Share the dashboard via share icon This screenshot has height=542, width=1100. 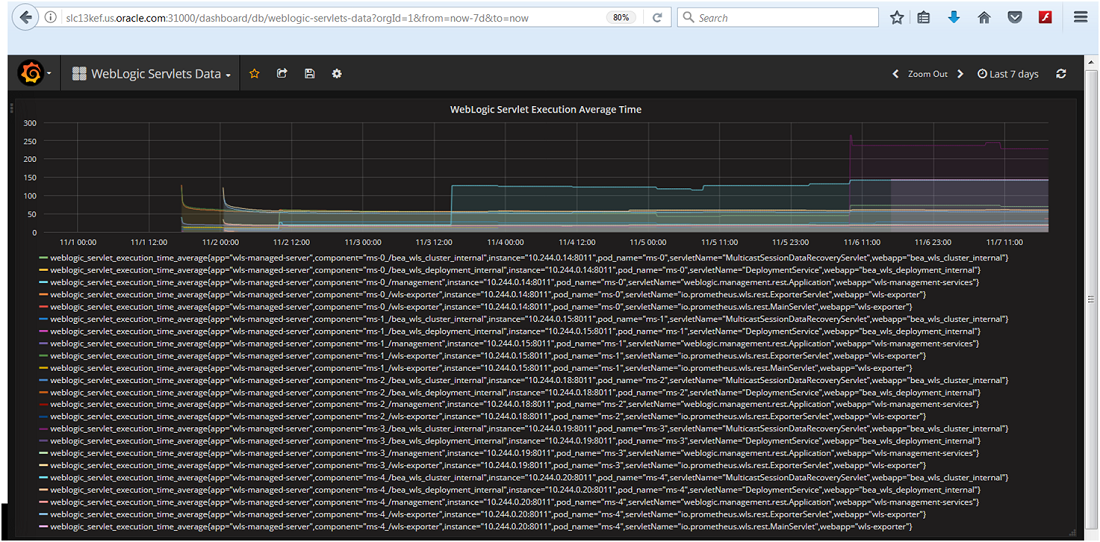click(282, 74)
